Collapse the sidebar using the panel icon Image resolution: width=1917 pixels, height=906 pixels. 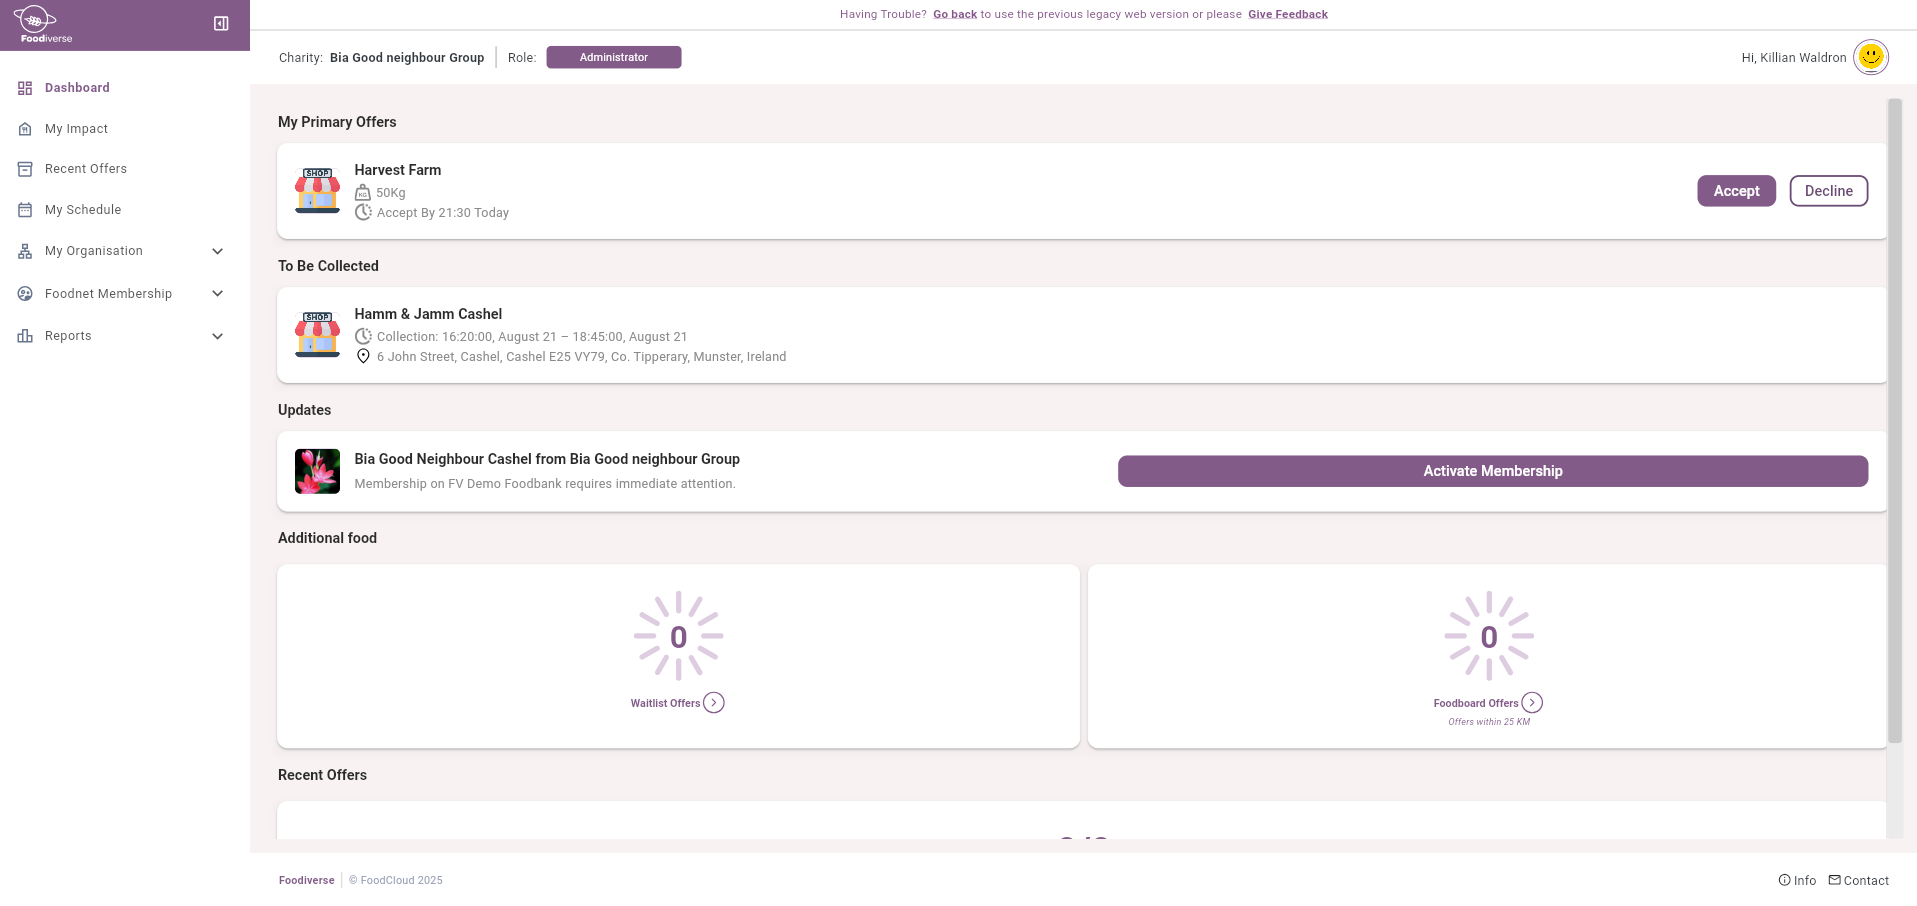coord(221,24)
